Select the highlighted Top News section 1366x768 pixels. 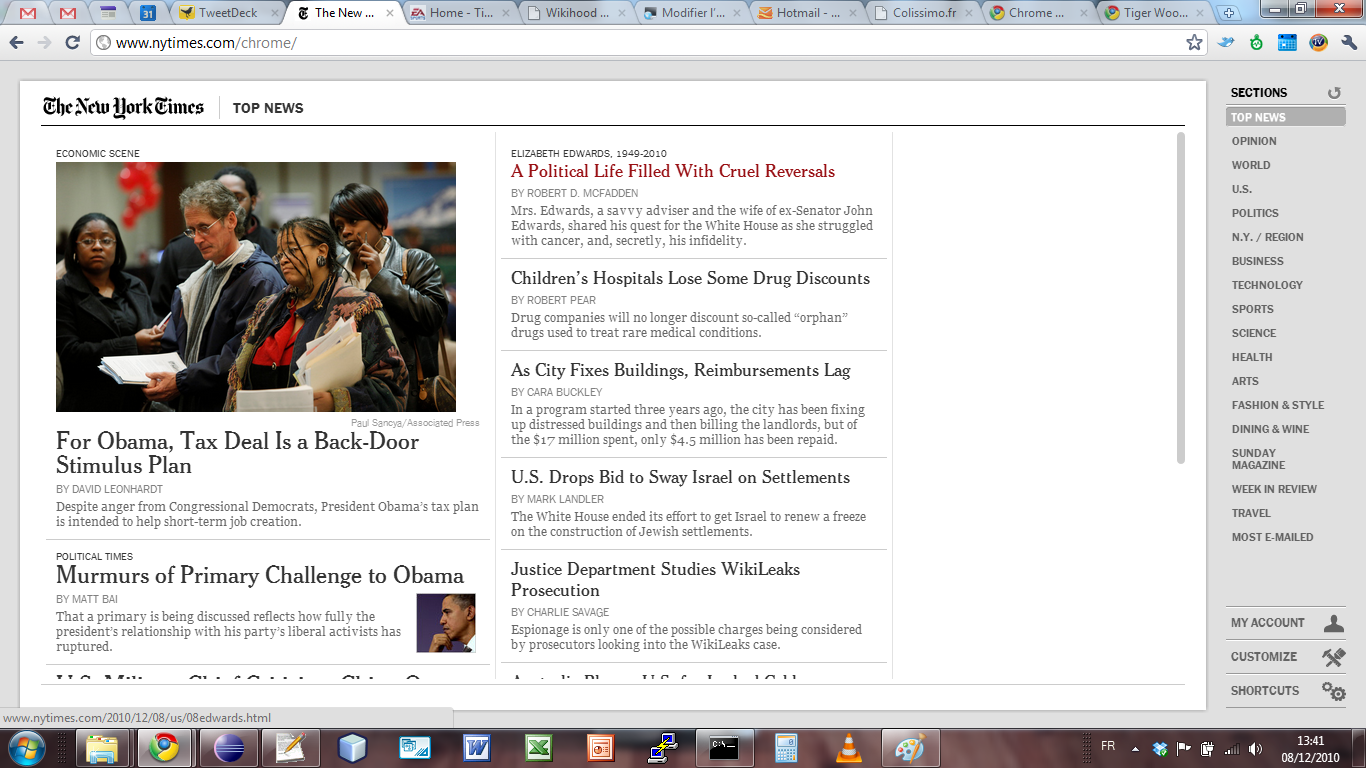click(x=1286, y=117)
